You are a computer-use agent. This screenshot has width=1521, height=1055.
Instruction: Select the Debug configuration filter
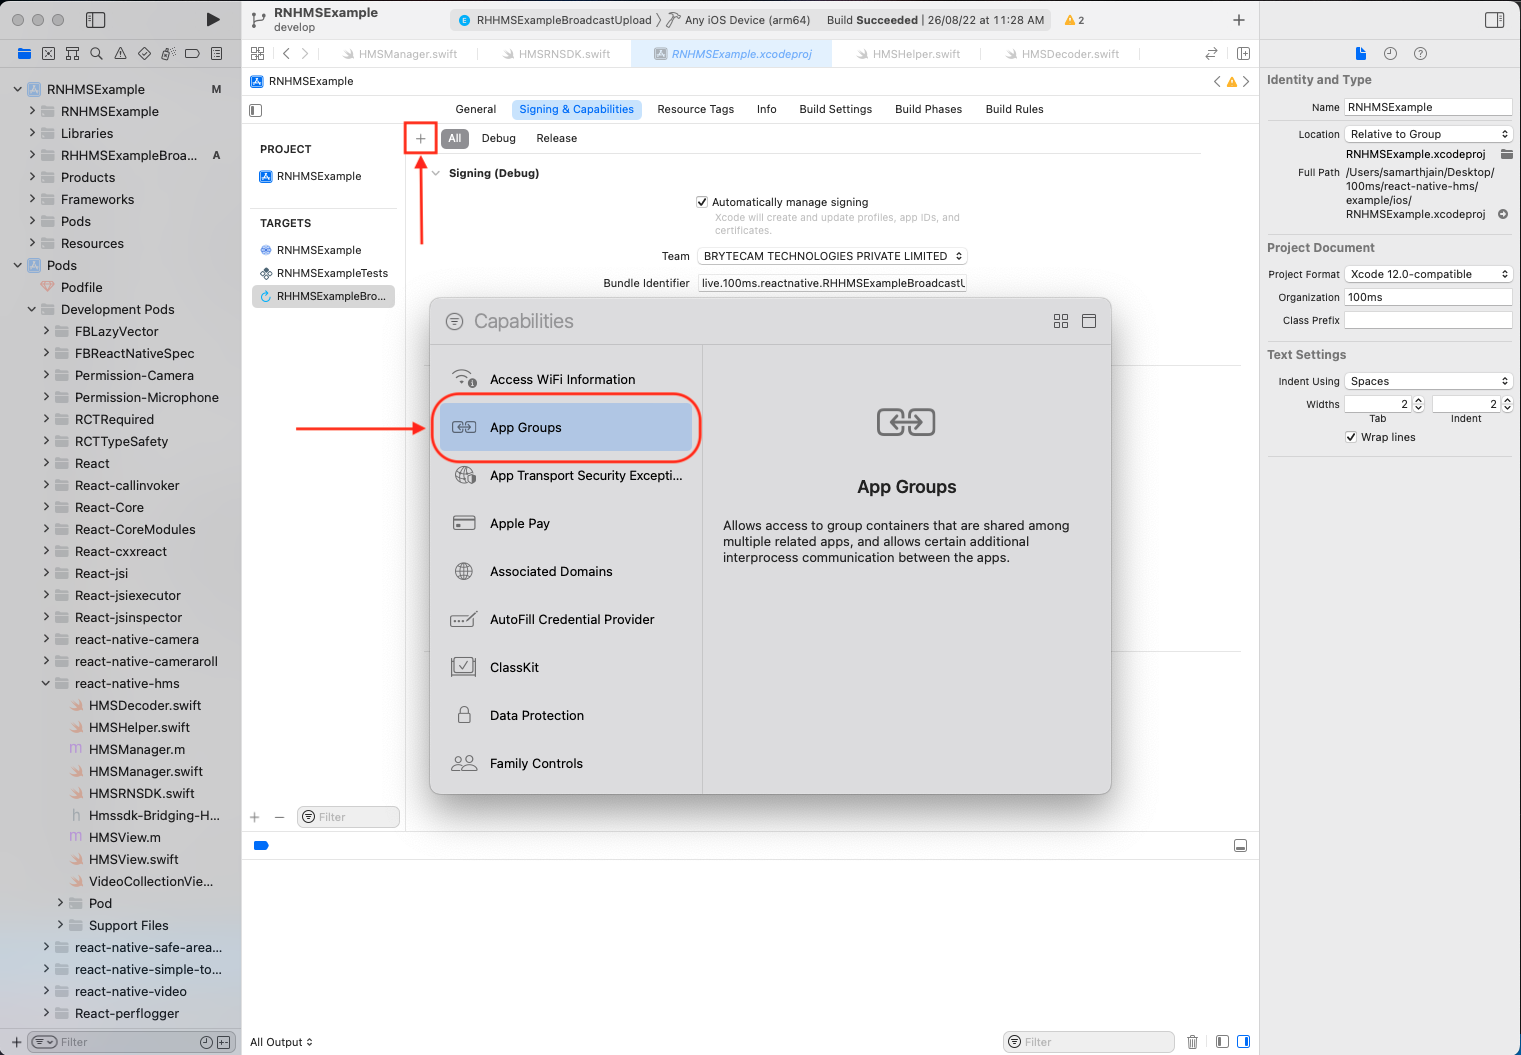click(498, 139)
